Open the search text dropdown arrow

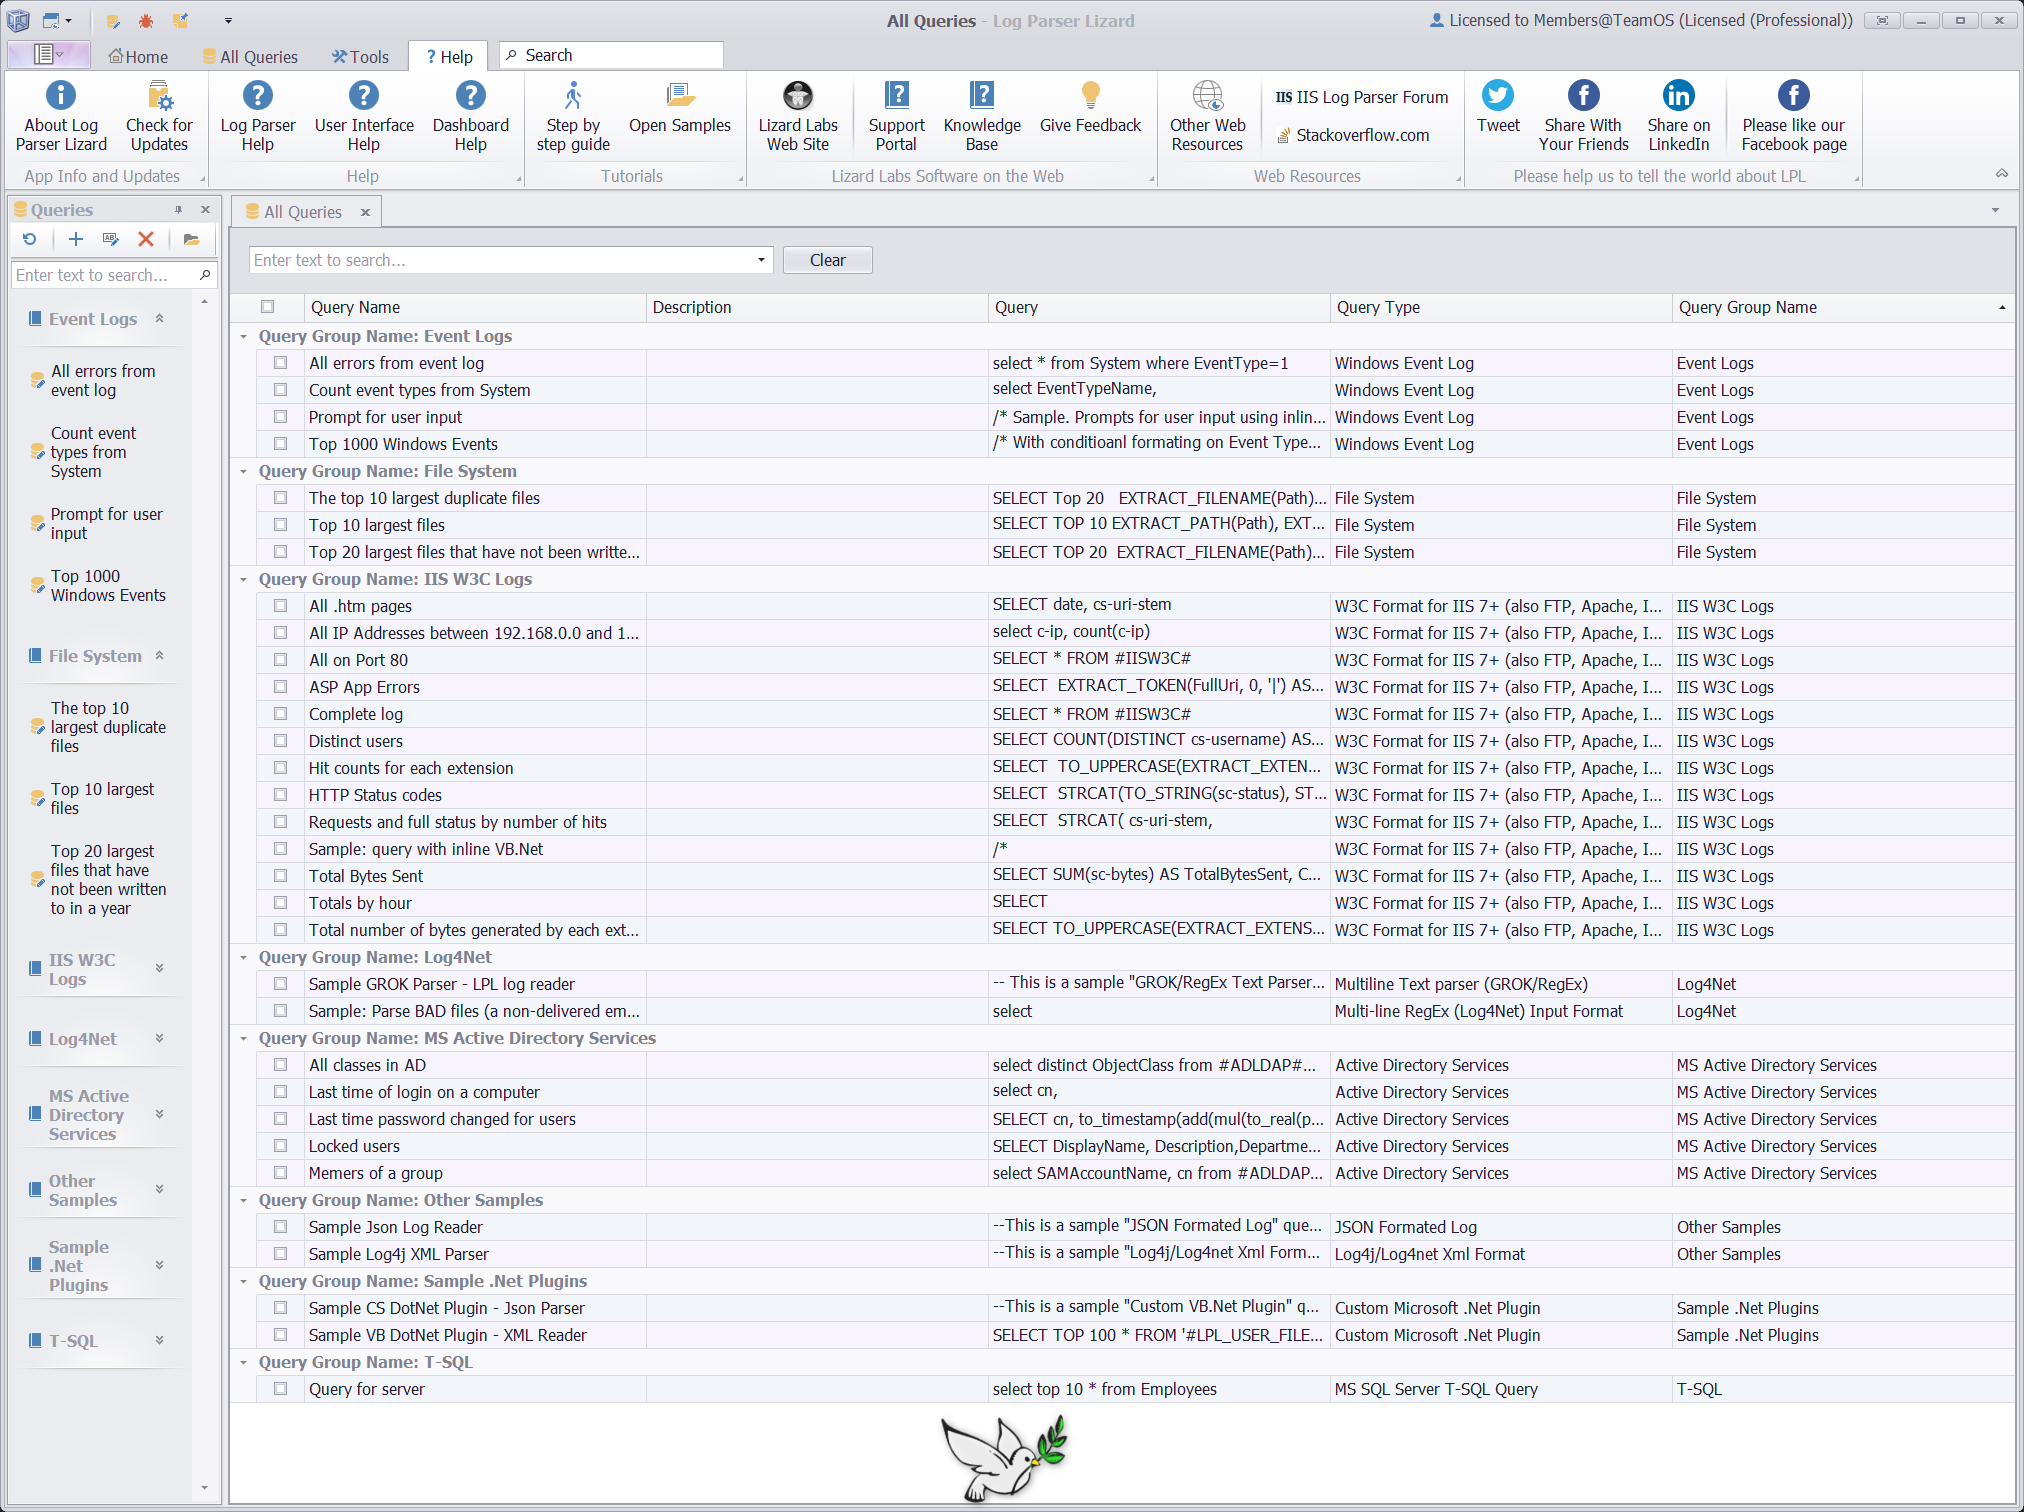(x=761, y=260)
